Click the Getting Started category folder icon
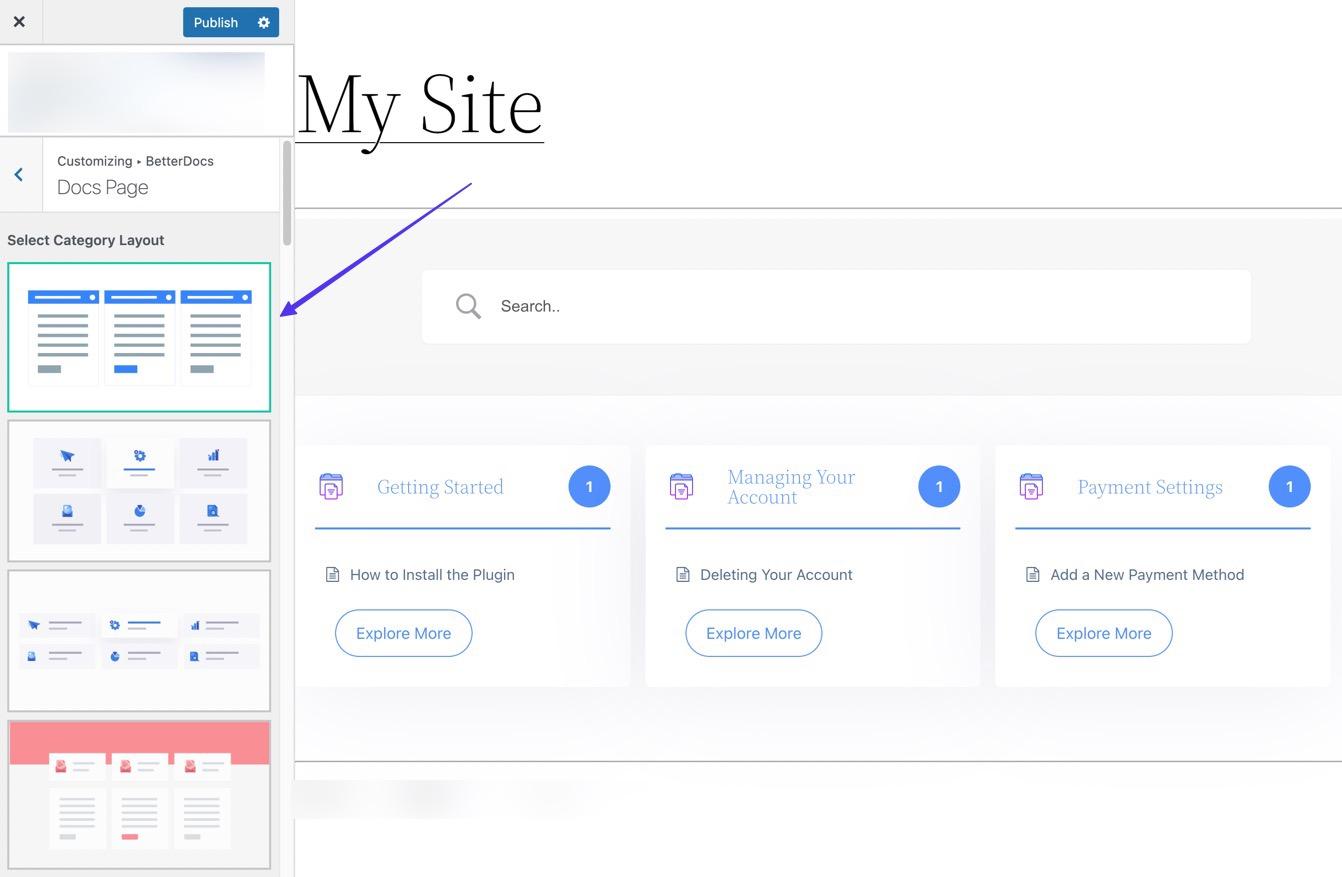Screen dimensions: 1342x877 tap(330, 485)
